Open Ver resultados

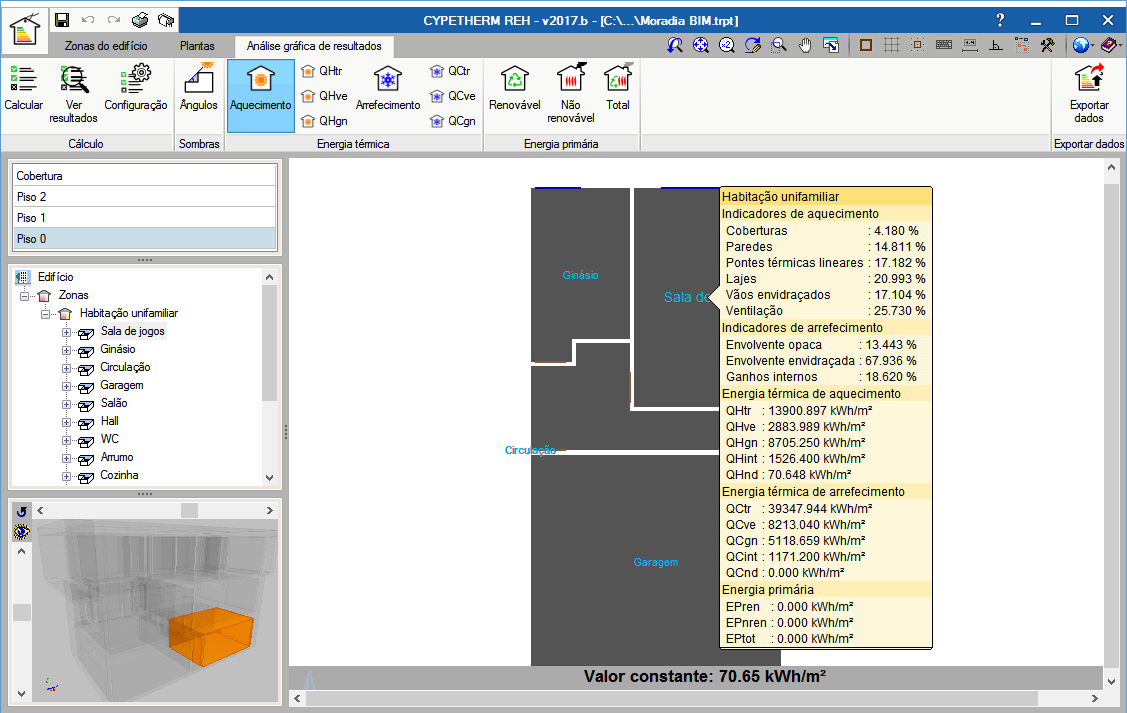click(x=73, y=93)
